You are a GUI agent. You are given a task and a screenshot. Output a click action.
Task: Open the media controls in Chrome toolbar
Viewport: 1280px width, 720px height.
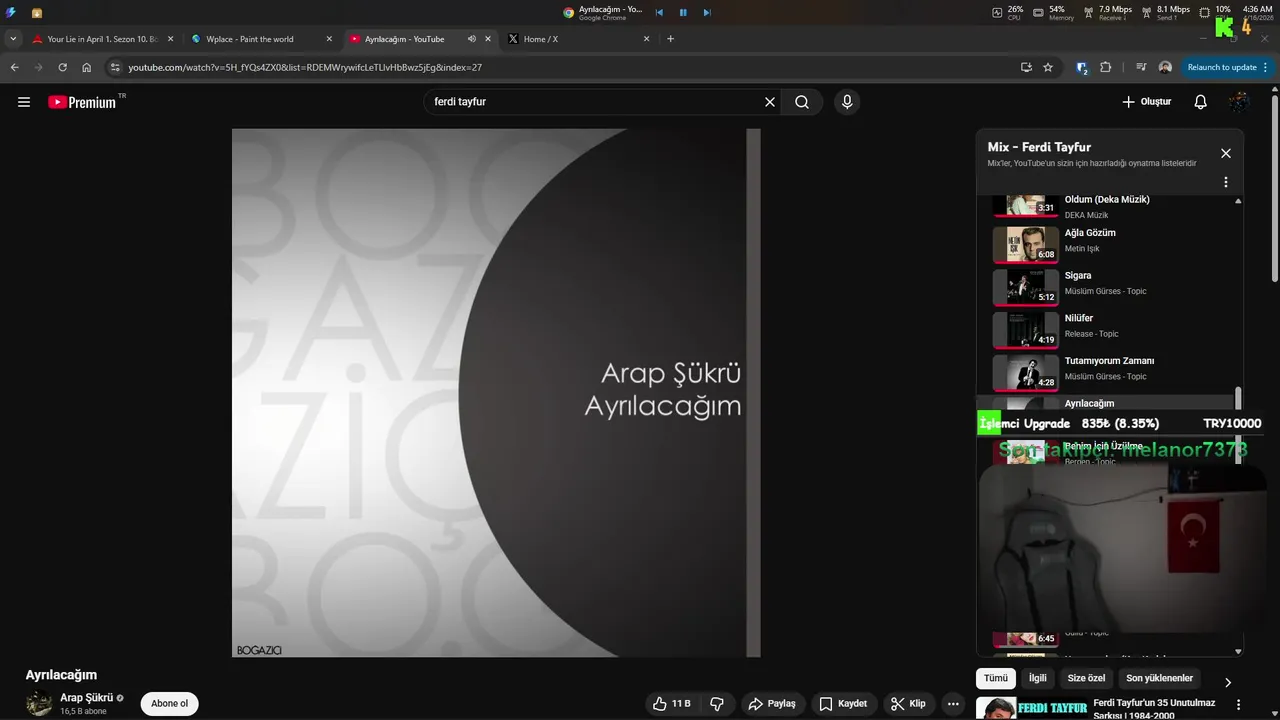pos(1141,67)
